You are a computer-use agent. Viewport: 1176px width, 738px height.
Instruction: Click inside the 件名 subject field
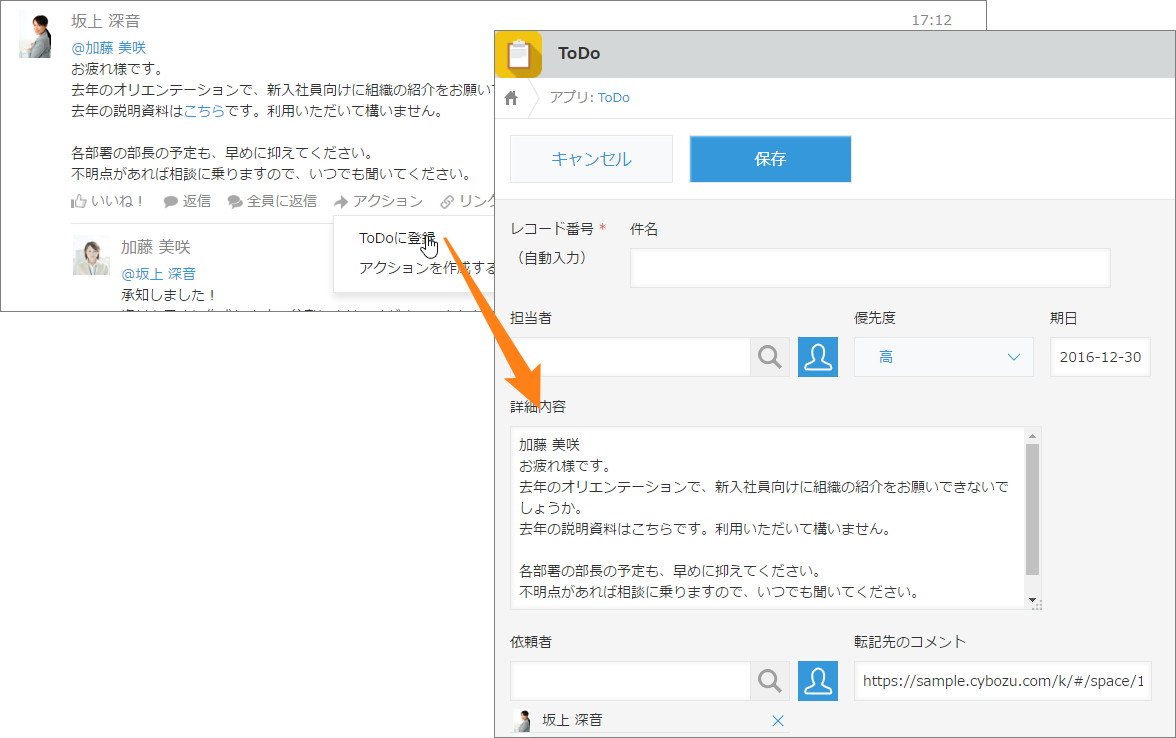pyautogui.click(x=868, y=267)
